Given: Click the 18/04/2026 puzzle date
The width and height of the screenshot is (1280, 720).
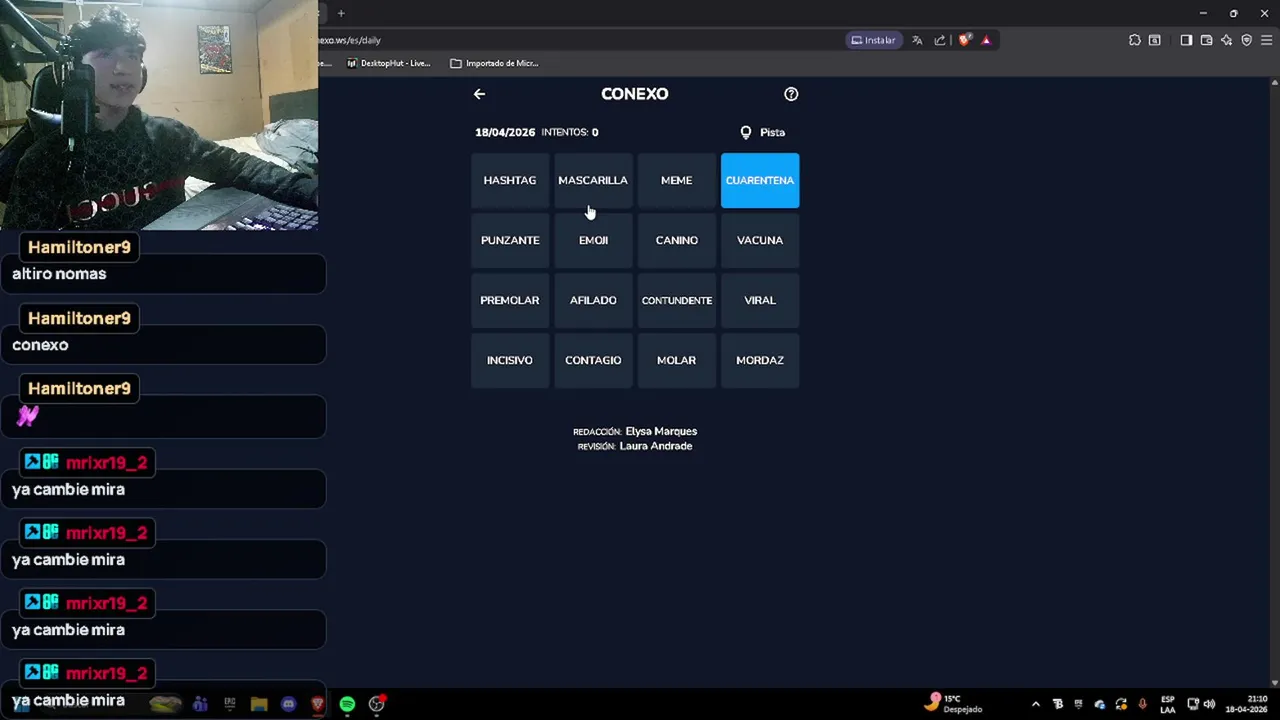Looking at the screenshot, I should (505, 132).
